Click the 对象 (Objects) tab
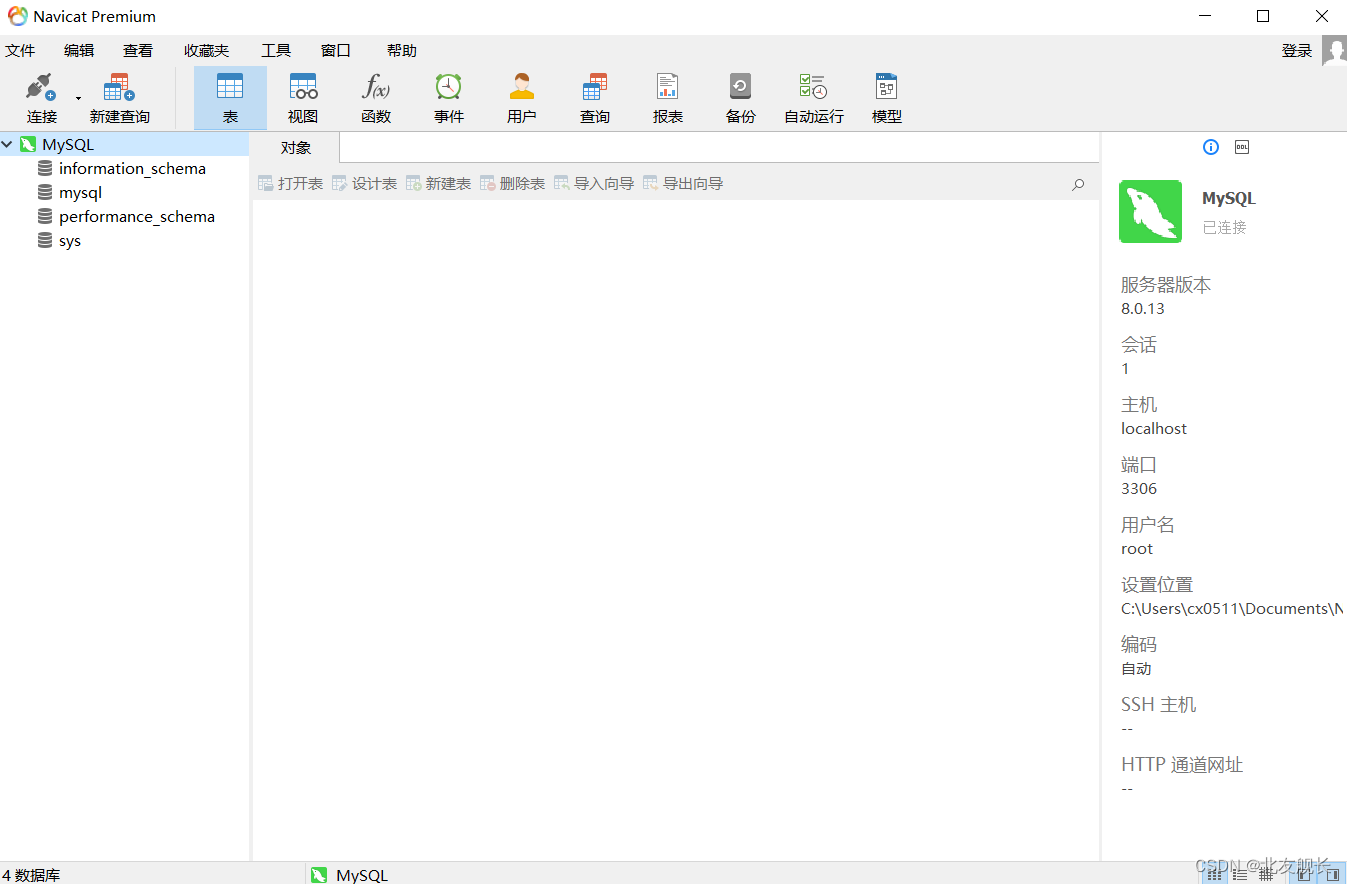Image resolution: width=1347 pixels, height=884 pixels. click(296, 148)
